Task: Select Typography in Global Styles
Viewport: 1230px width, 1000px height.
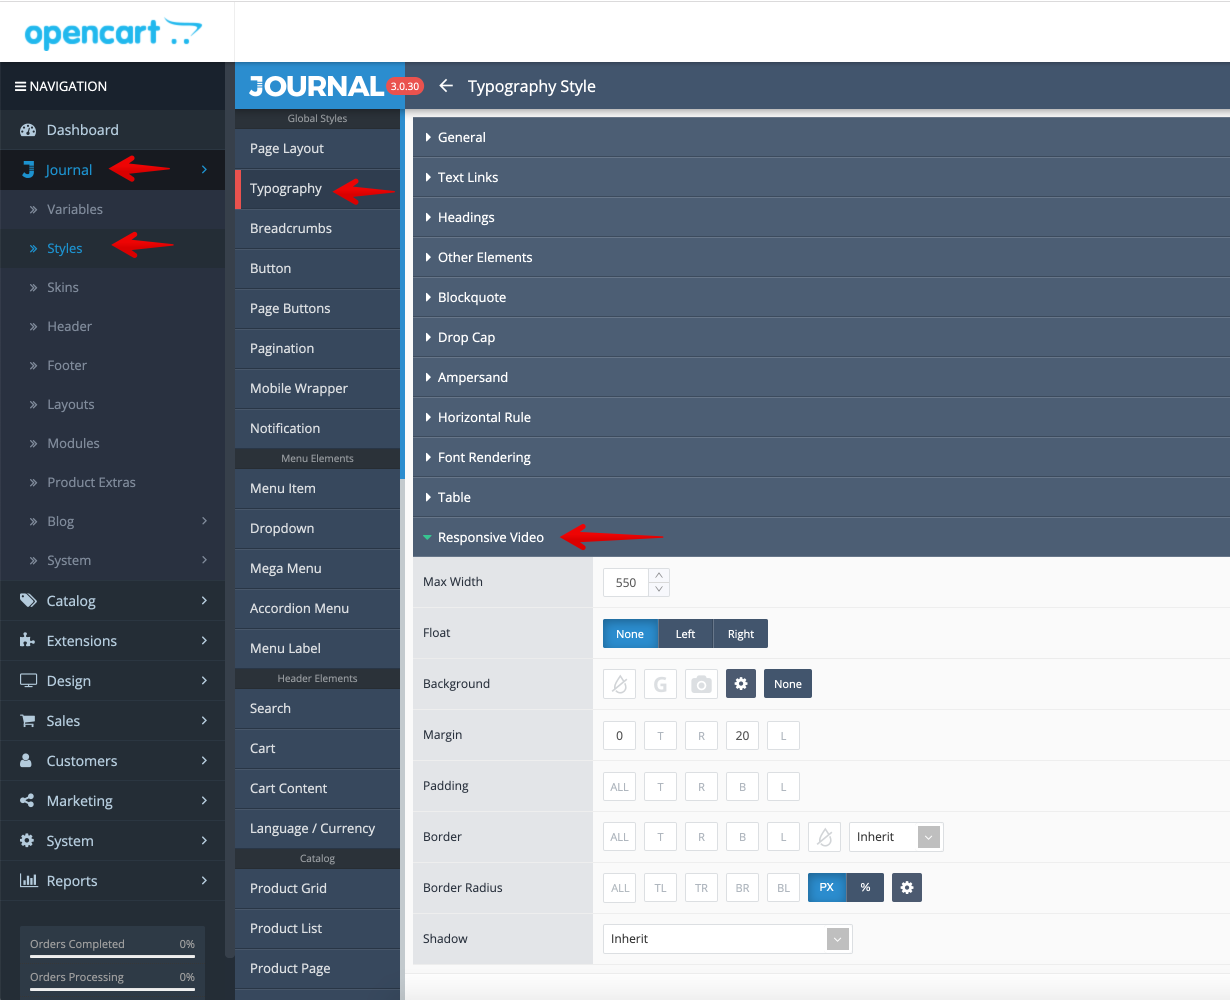Action: (317, 188)
